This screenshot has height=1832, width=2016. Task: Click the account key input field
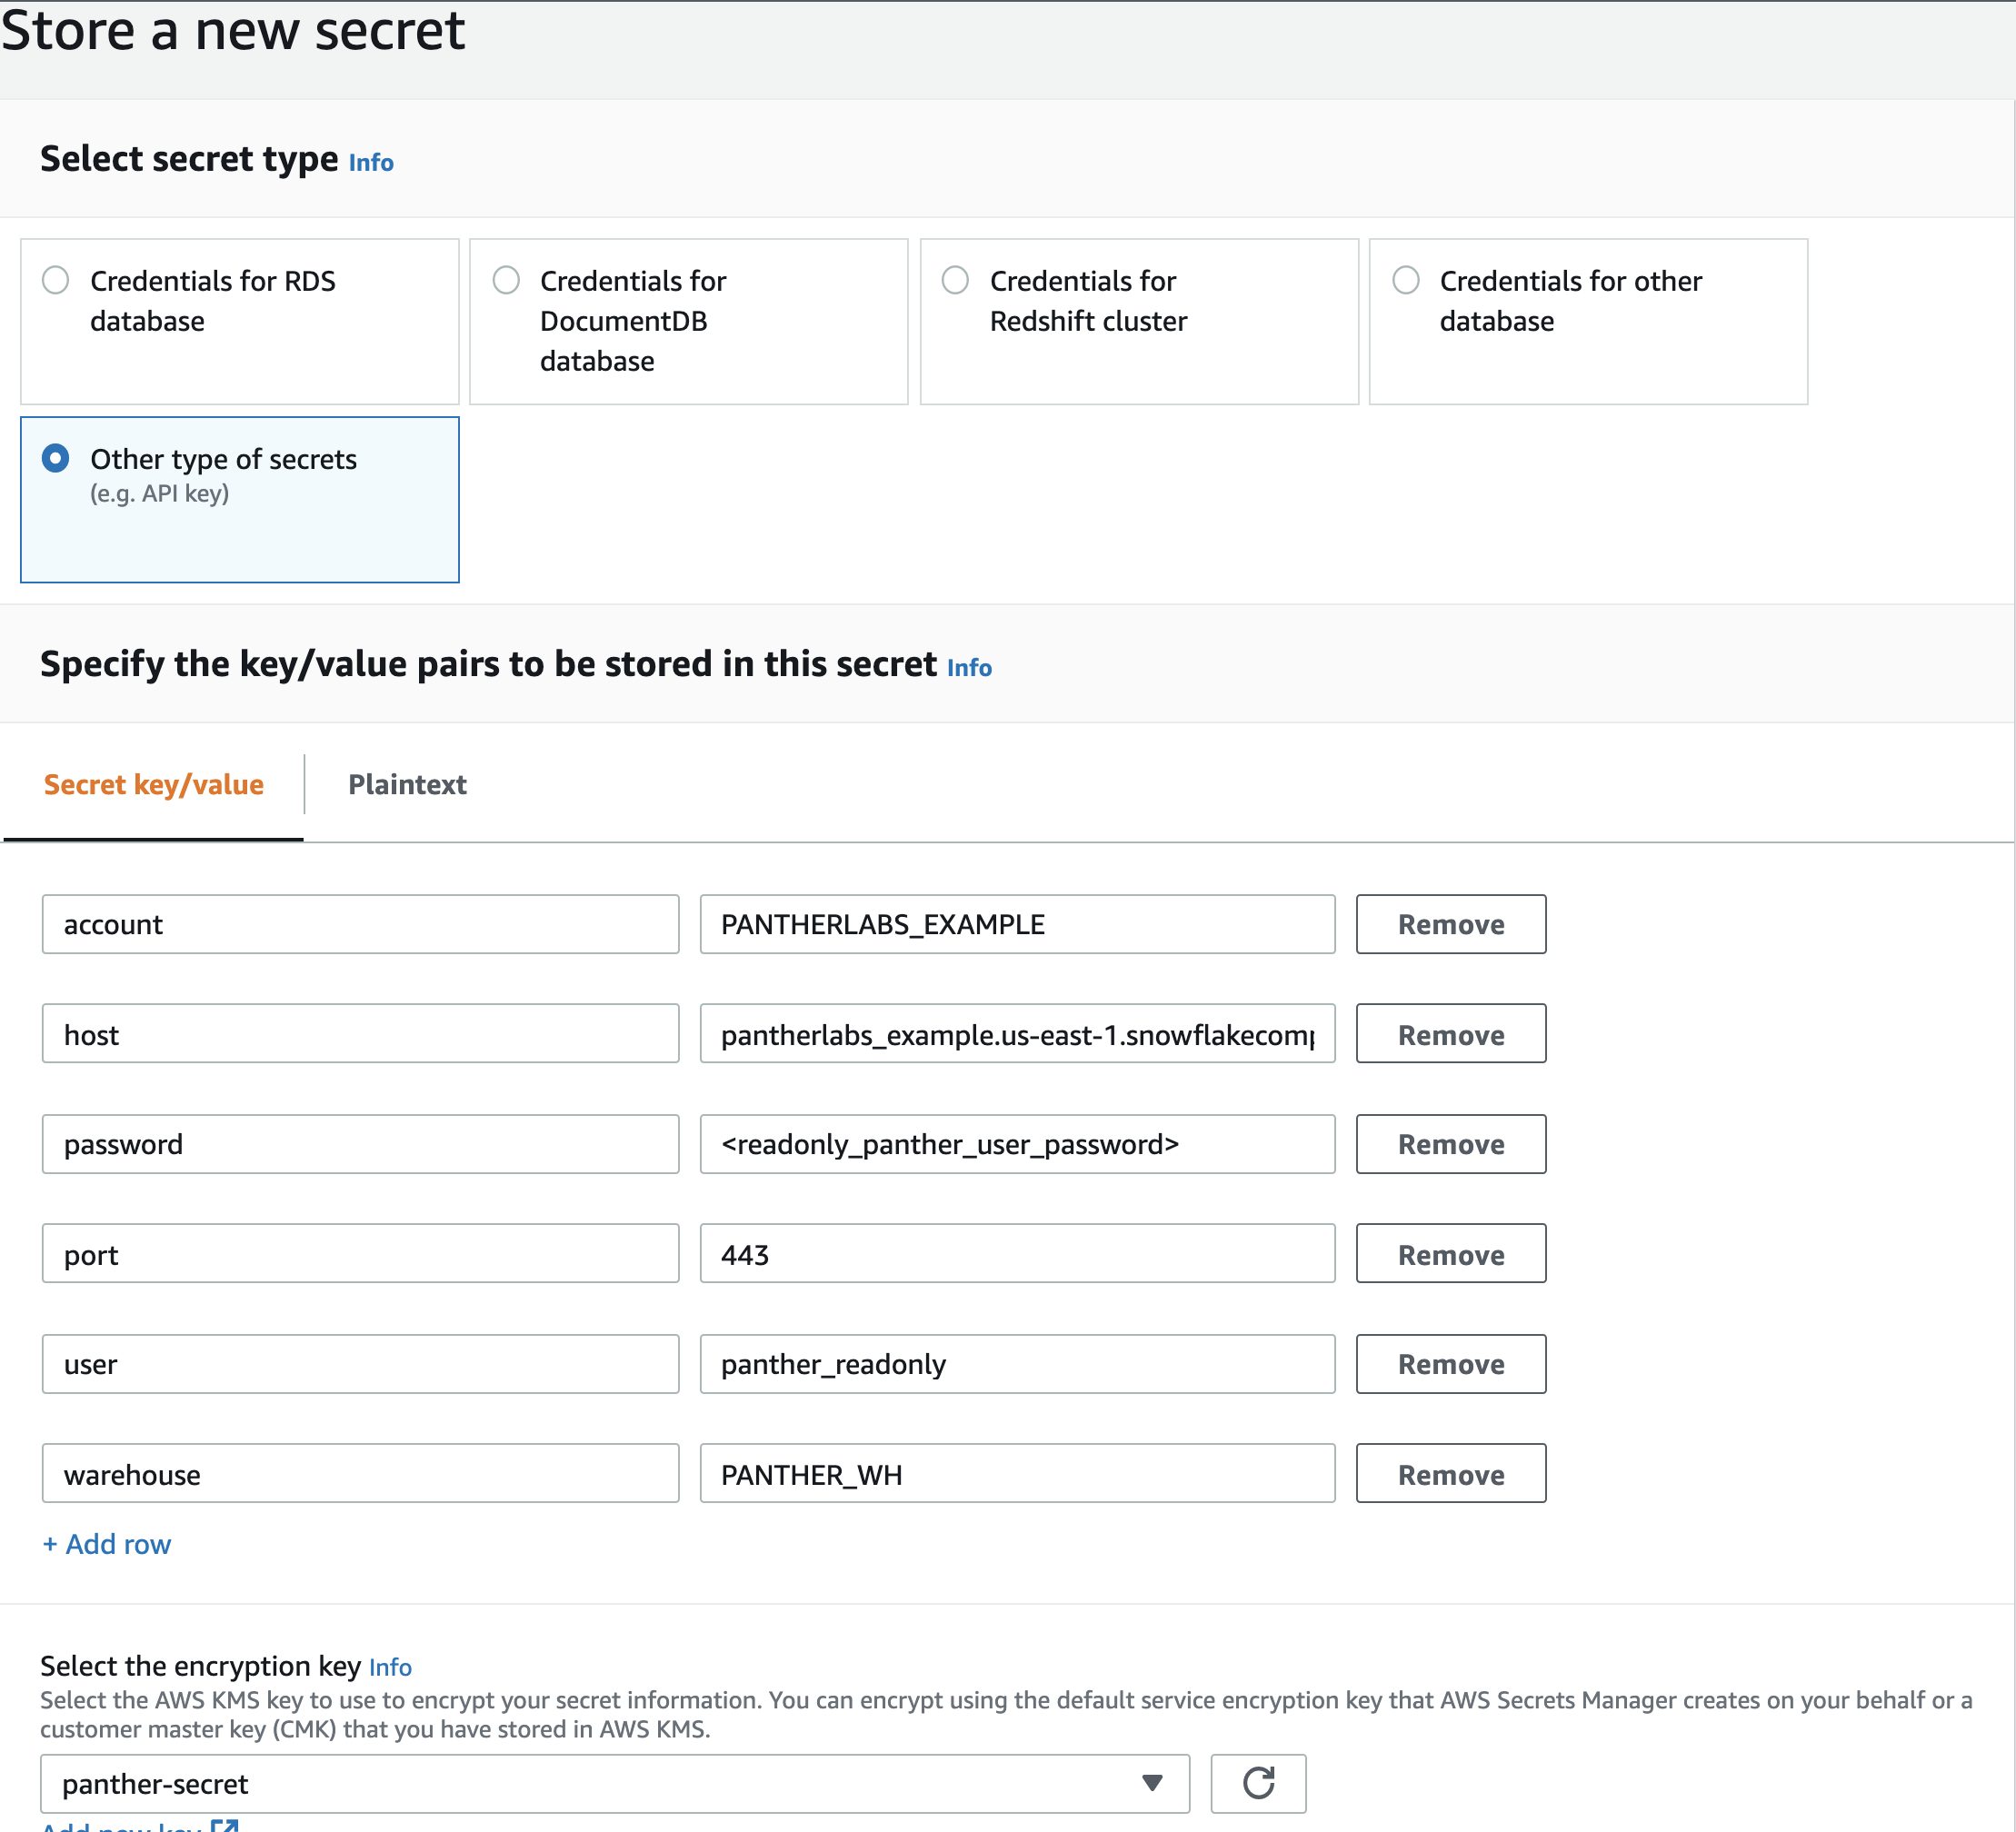360,924
